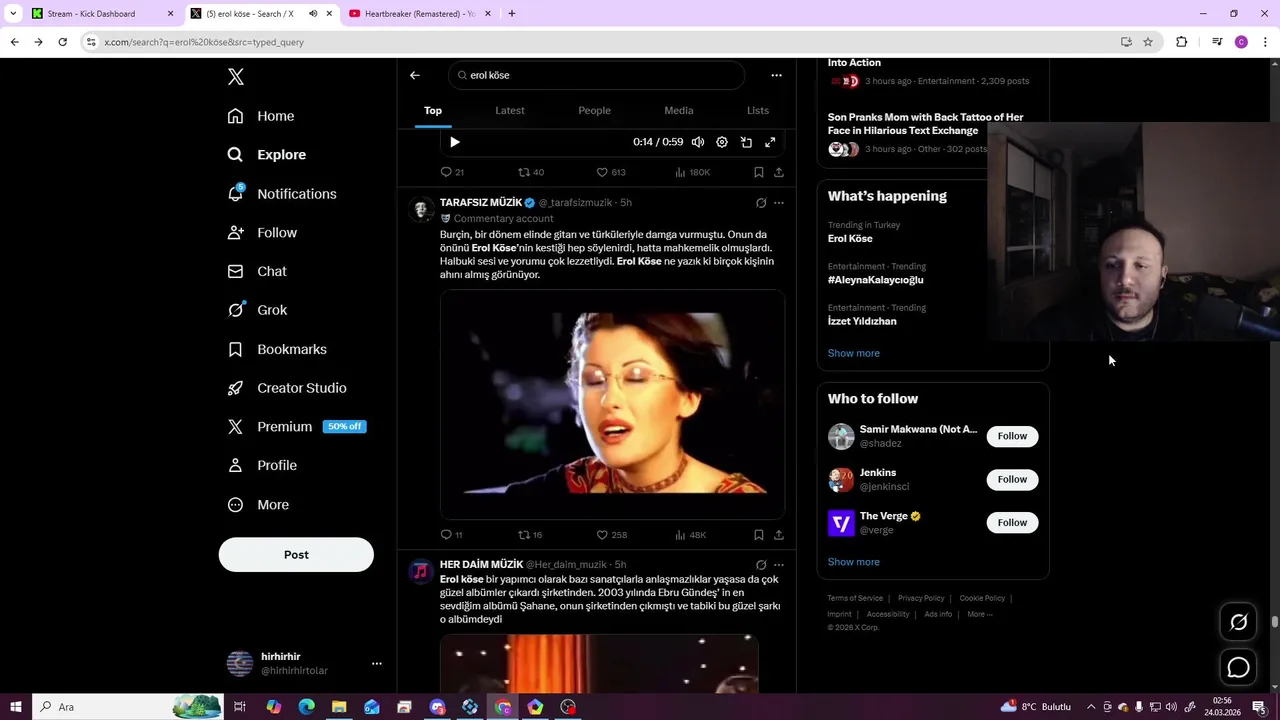This screenshot has height=720, width=1280.
Task: Show more under What's happening
Action: click(x=854, y=353)
